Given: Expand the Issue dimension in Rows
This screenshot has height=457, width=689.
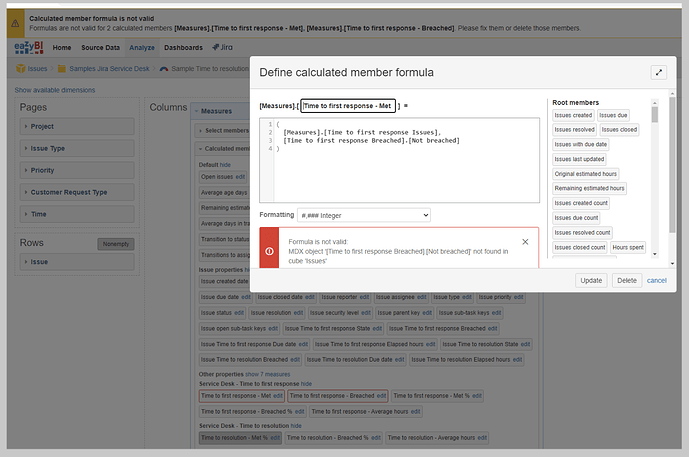Looking at the screenshot, I should coord(77,261).
